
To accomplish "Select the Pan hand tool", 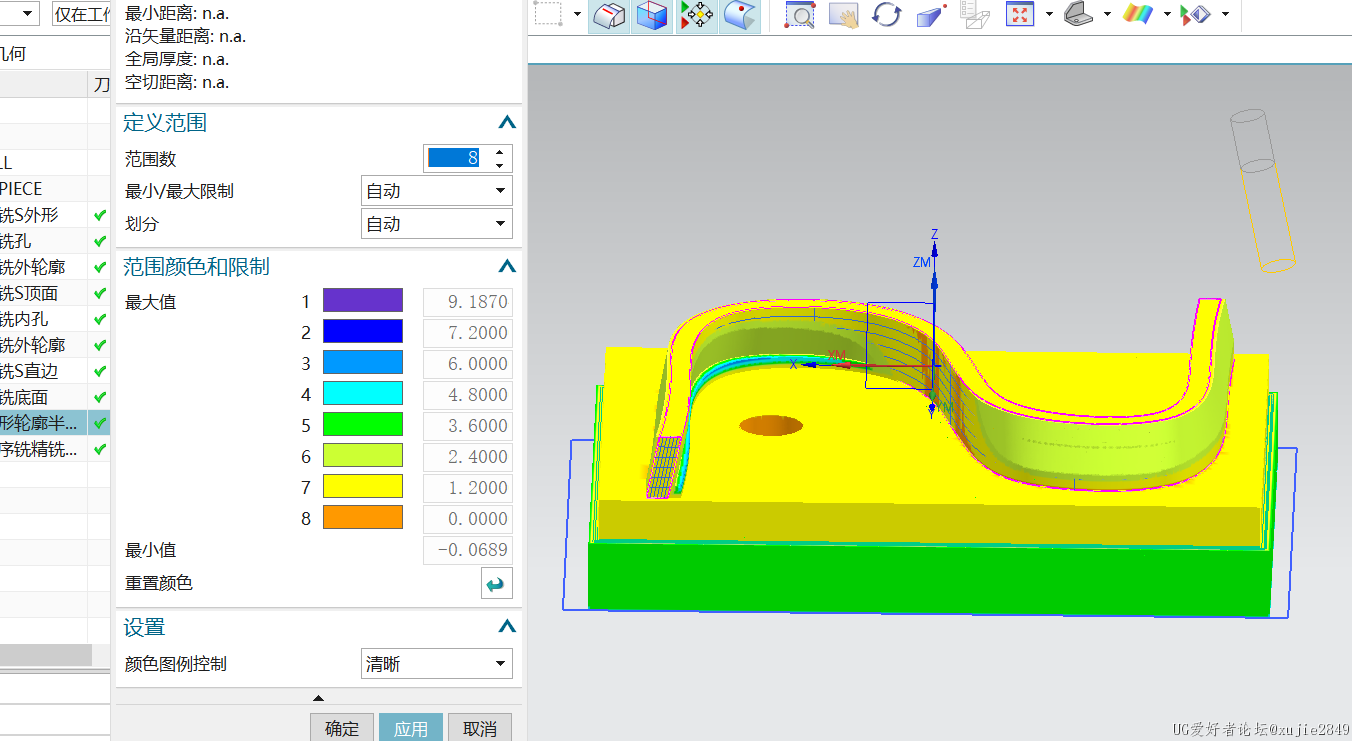I will pos(844,15).
